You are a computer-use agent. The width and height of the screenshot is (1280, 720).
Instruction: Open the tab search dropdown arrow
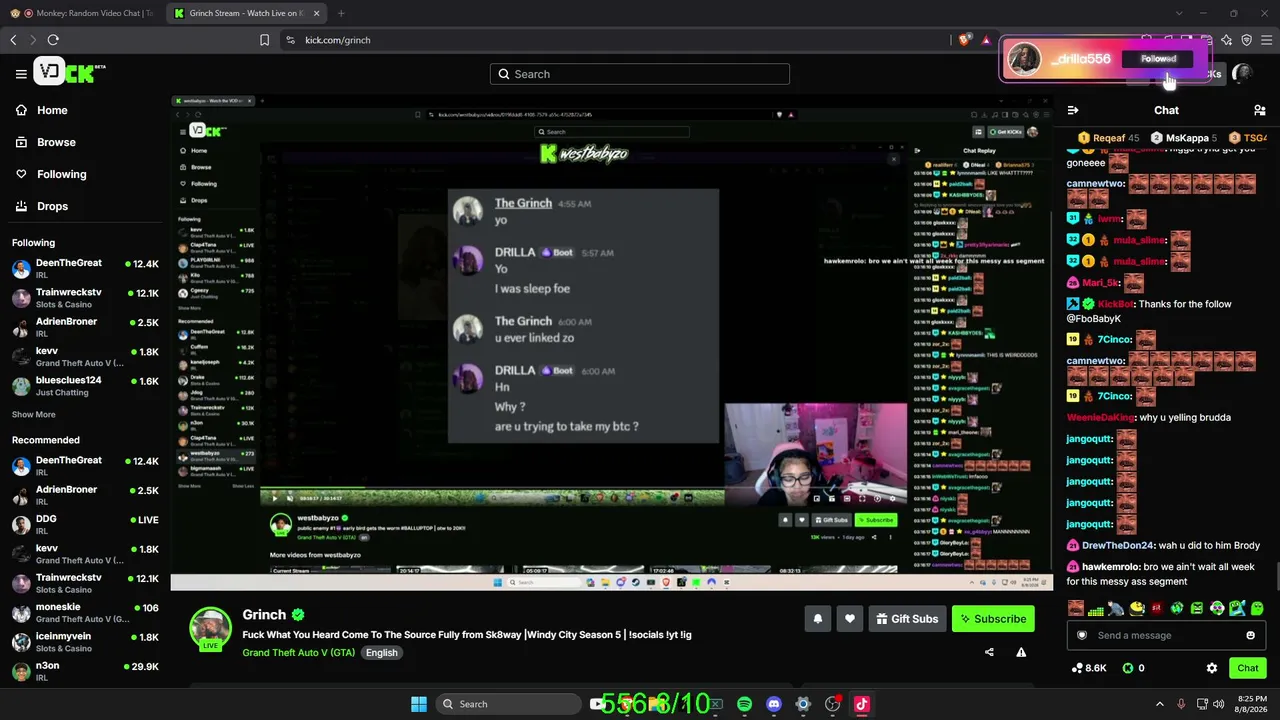[1179, 13]
